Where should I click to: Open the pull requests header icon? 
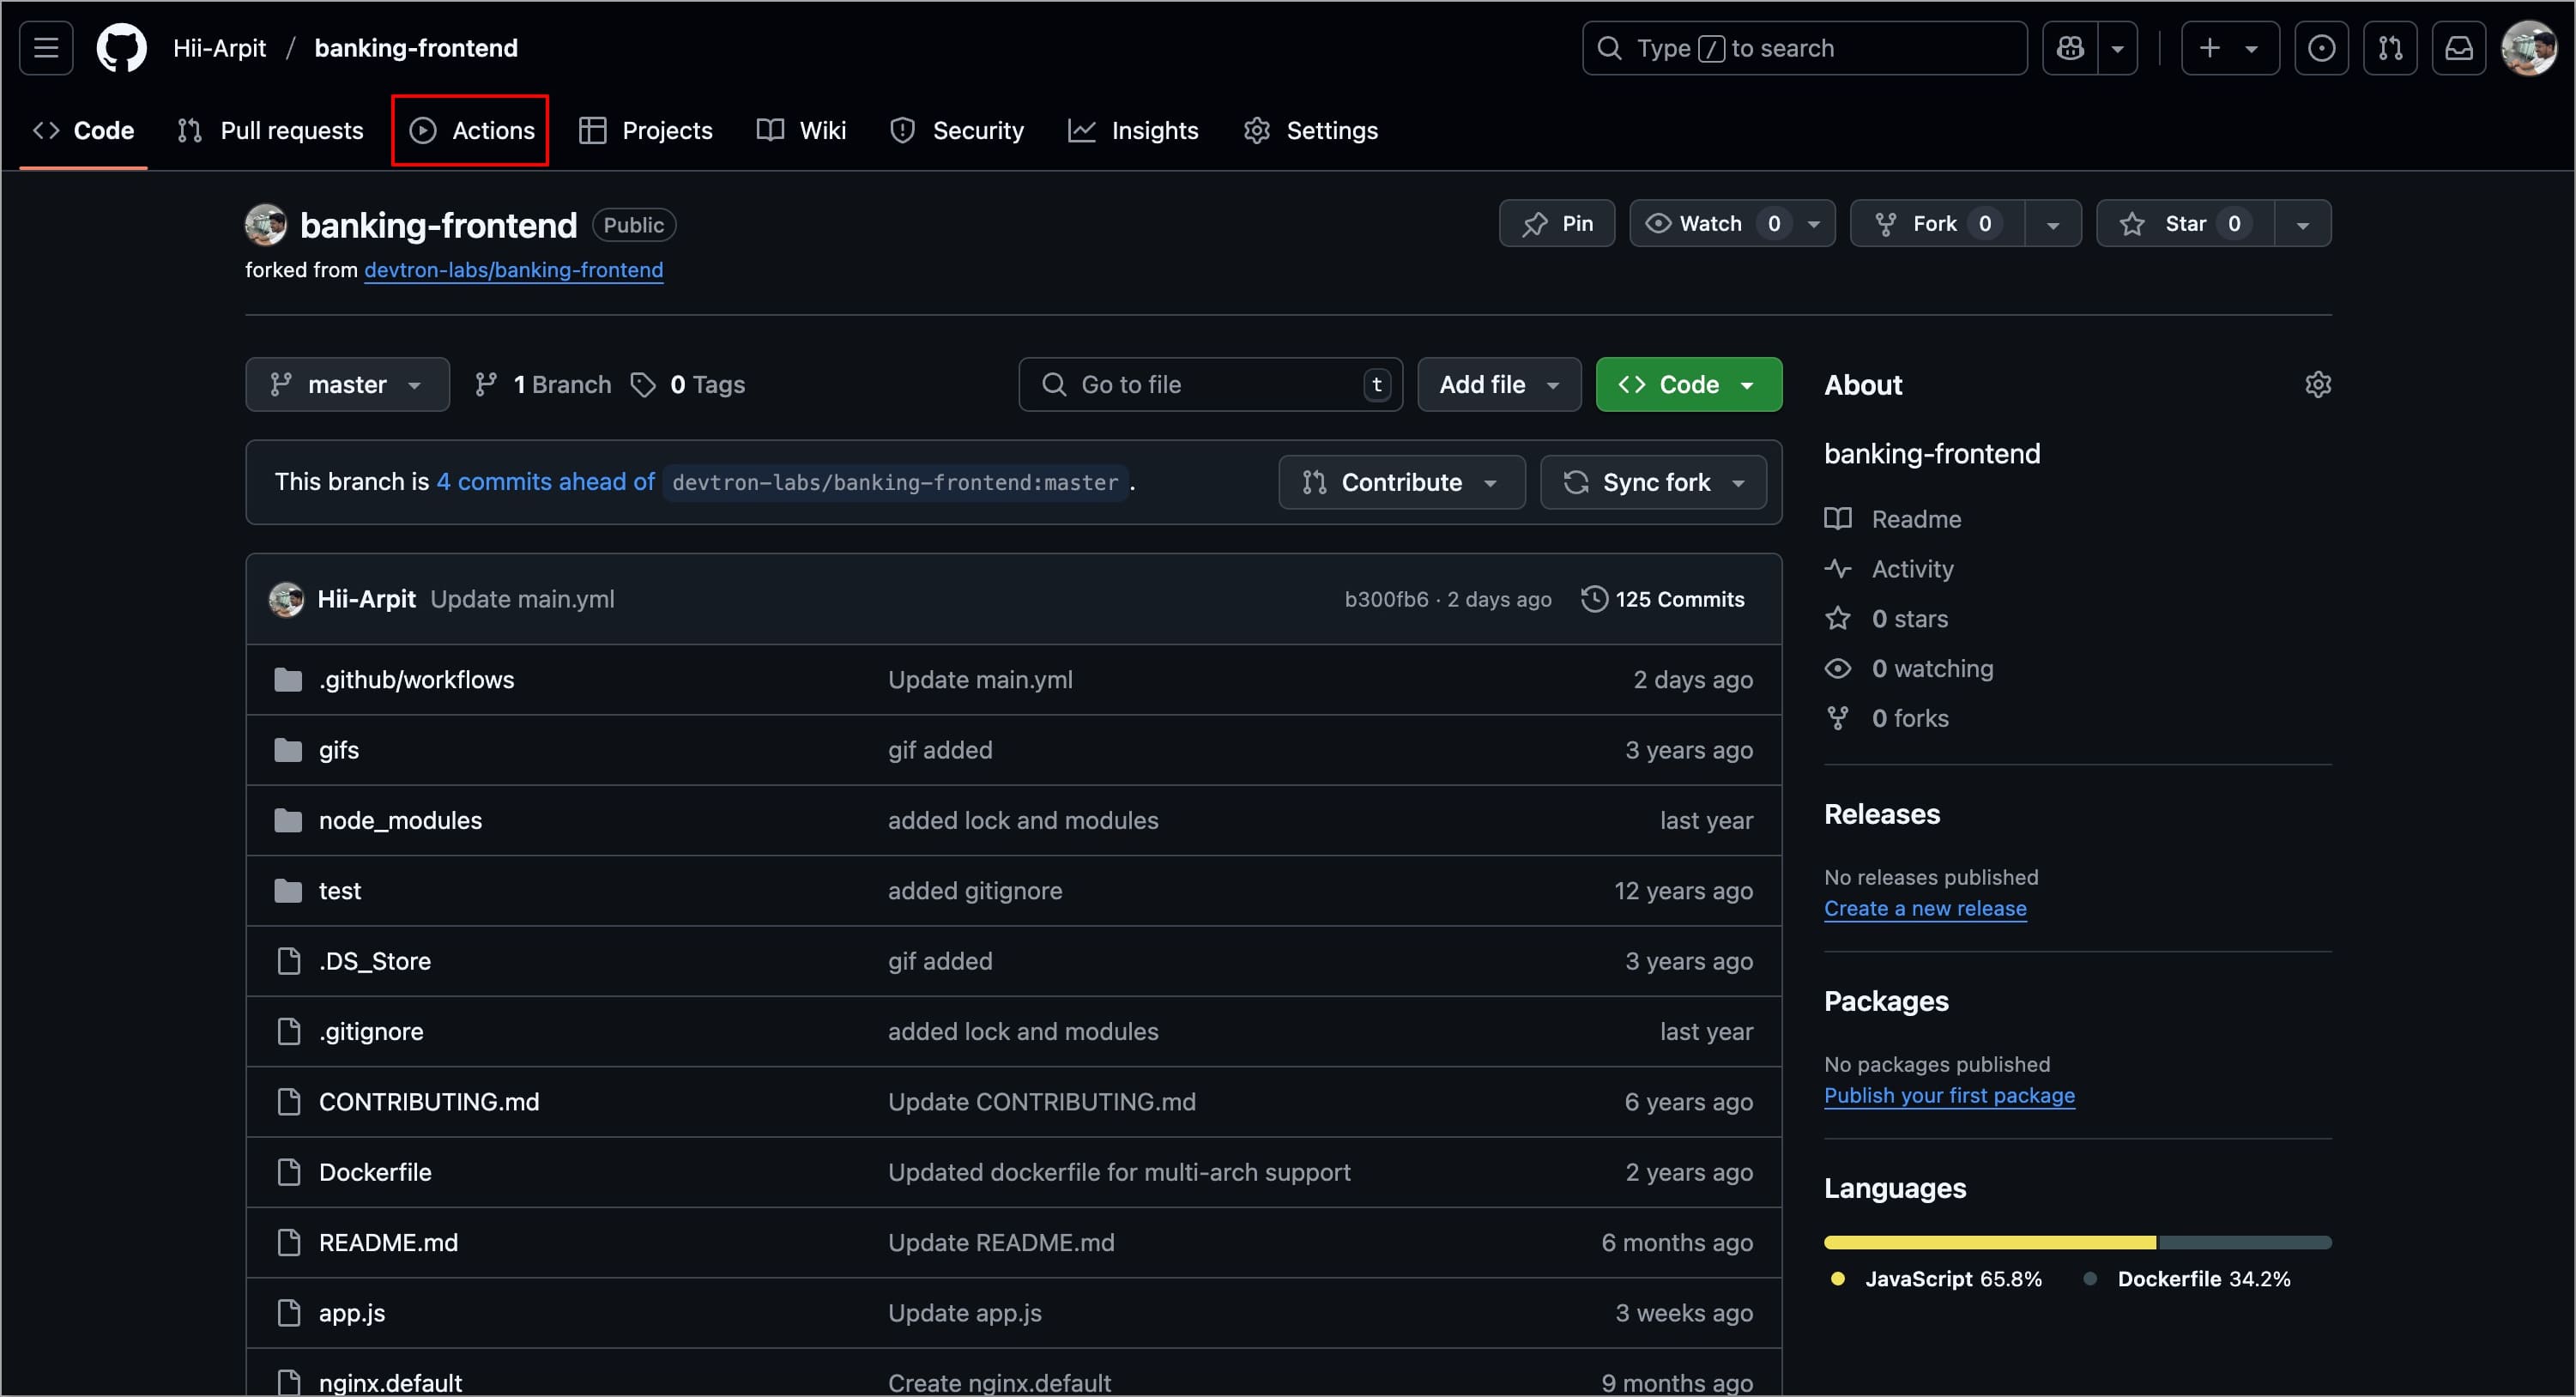point(2390,48)
